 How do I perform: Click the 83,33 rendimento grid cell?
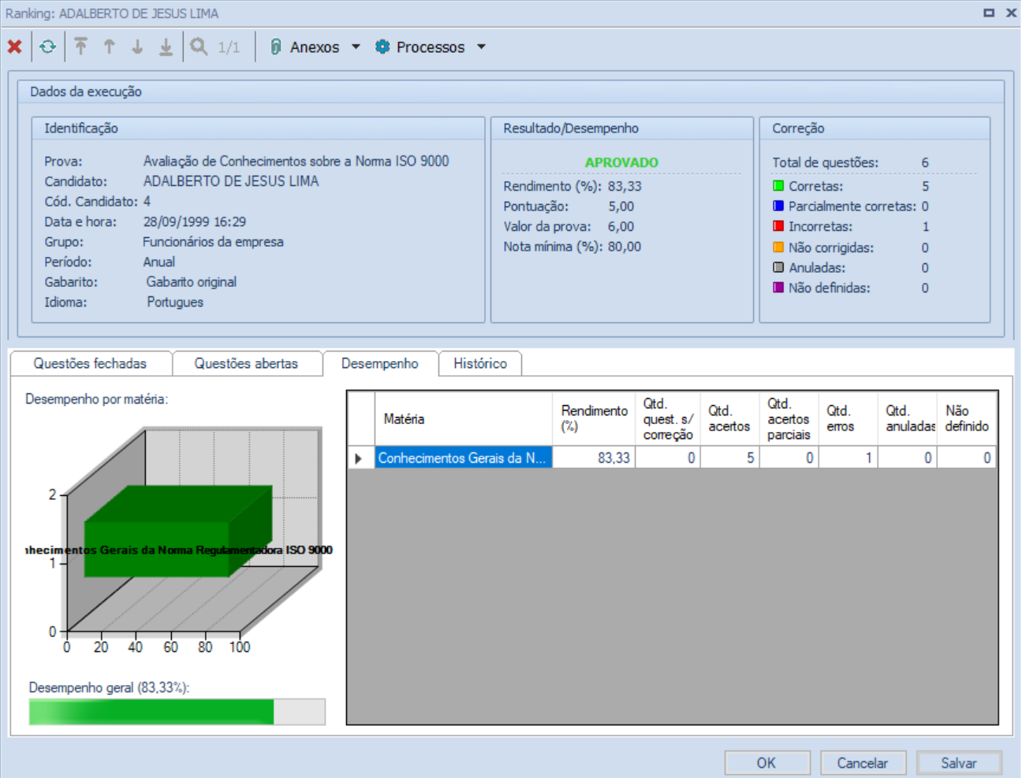594,458
